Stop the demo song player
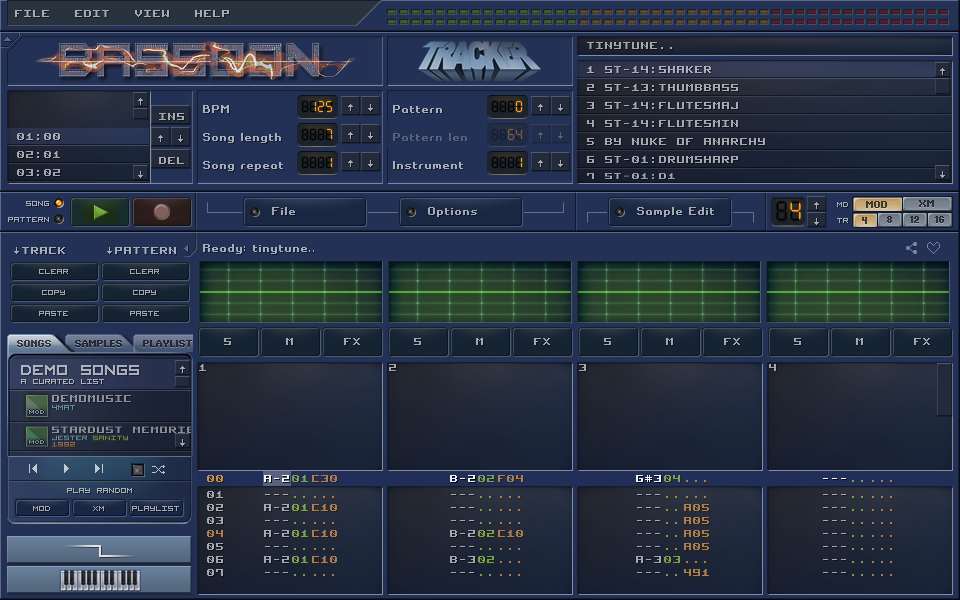This screenshot has width=960, height=600. click(x=137, y=470)
